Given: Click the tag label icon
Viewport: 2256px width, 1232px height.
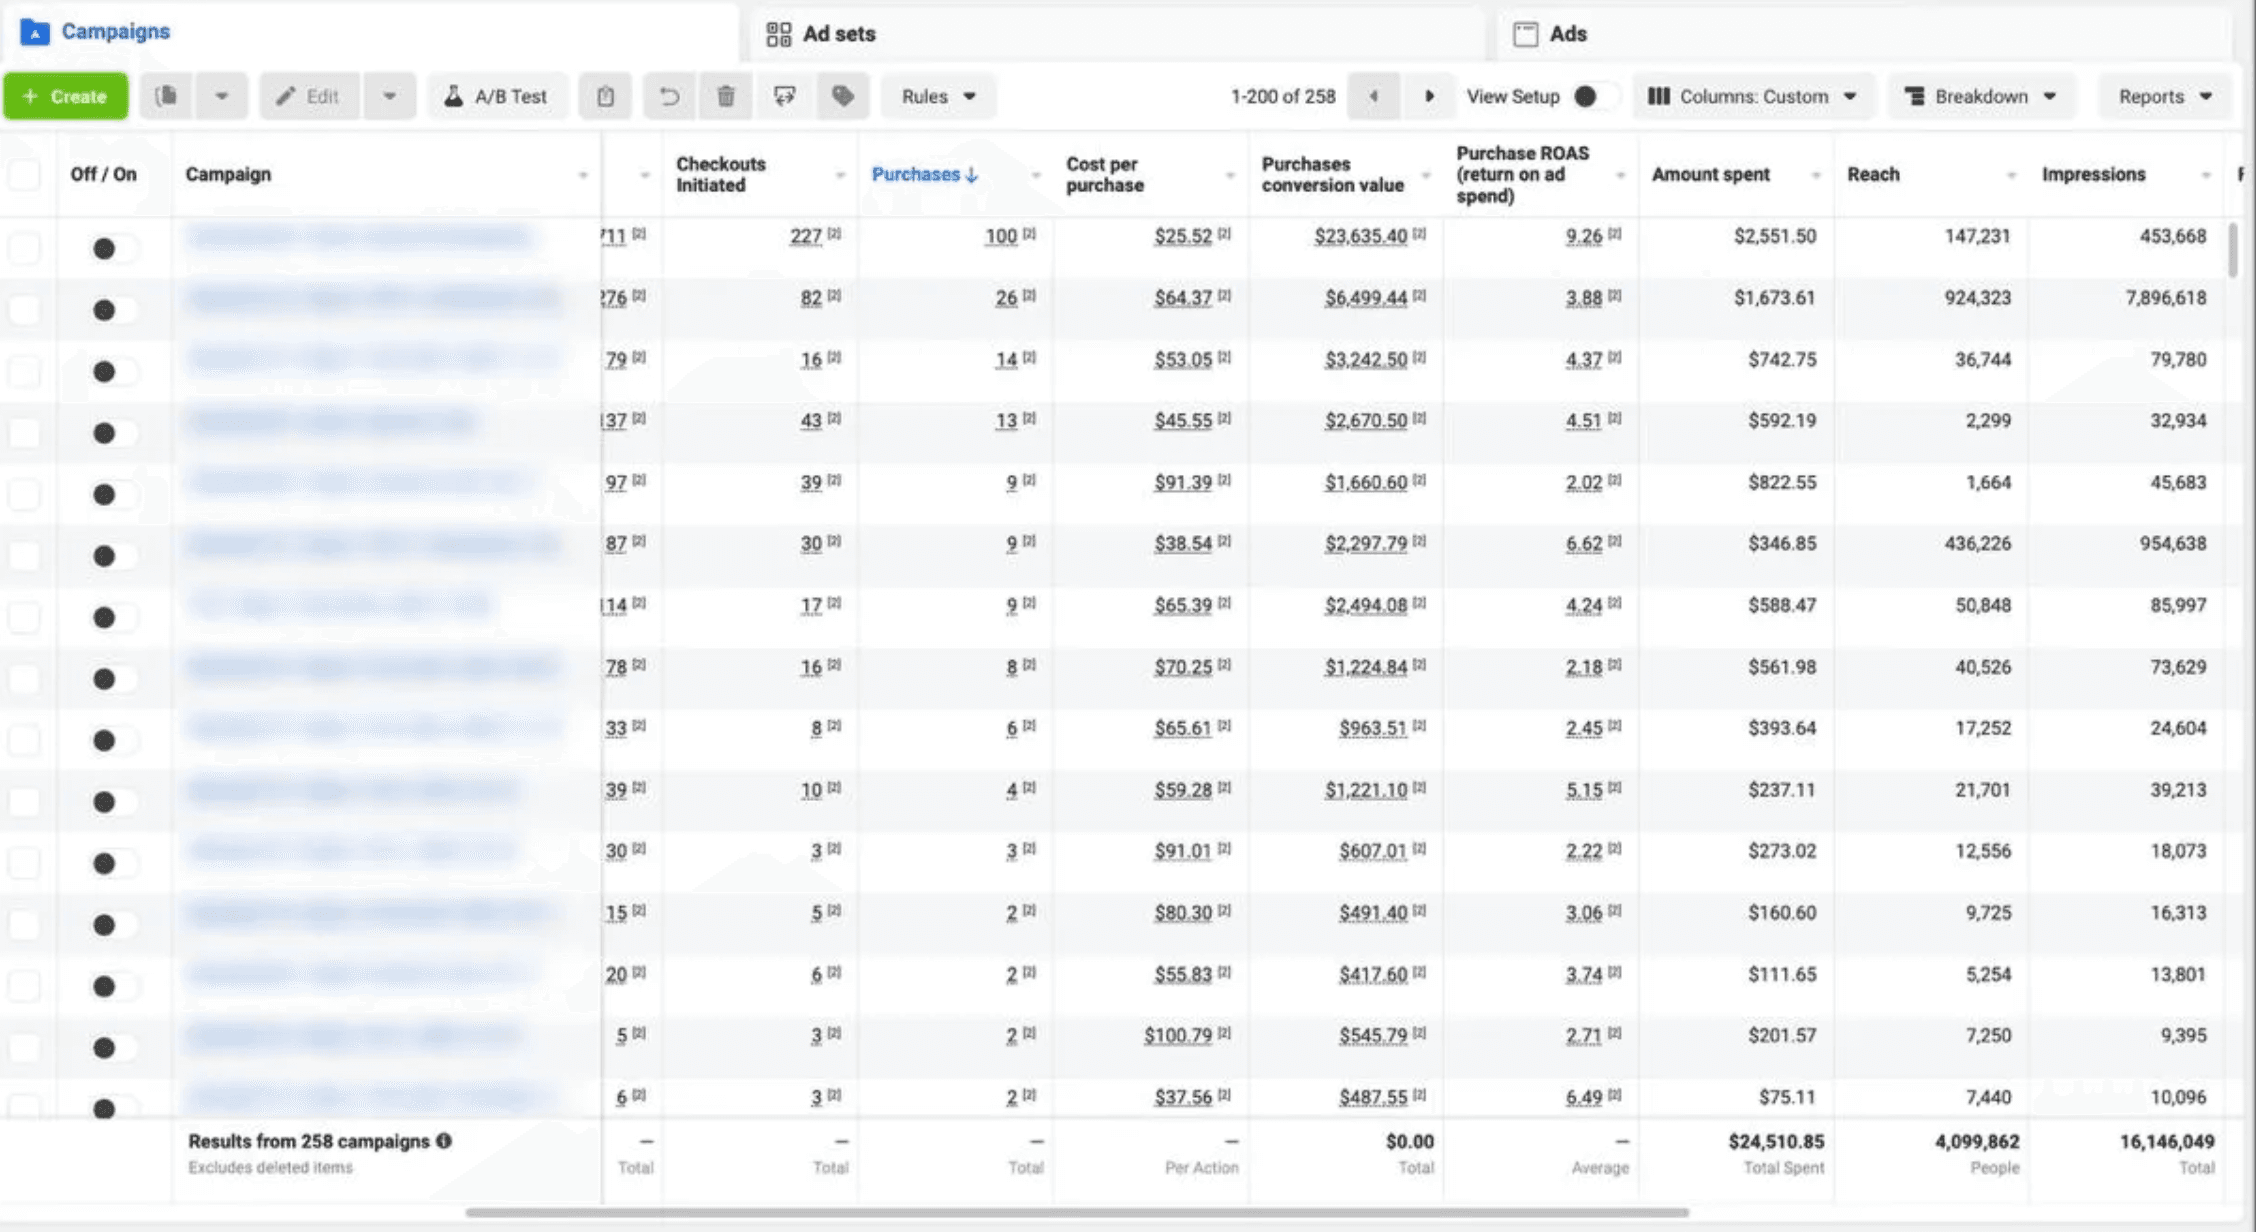Looking at the screenshot, I should point(843,96).
